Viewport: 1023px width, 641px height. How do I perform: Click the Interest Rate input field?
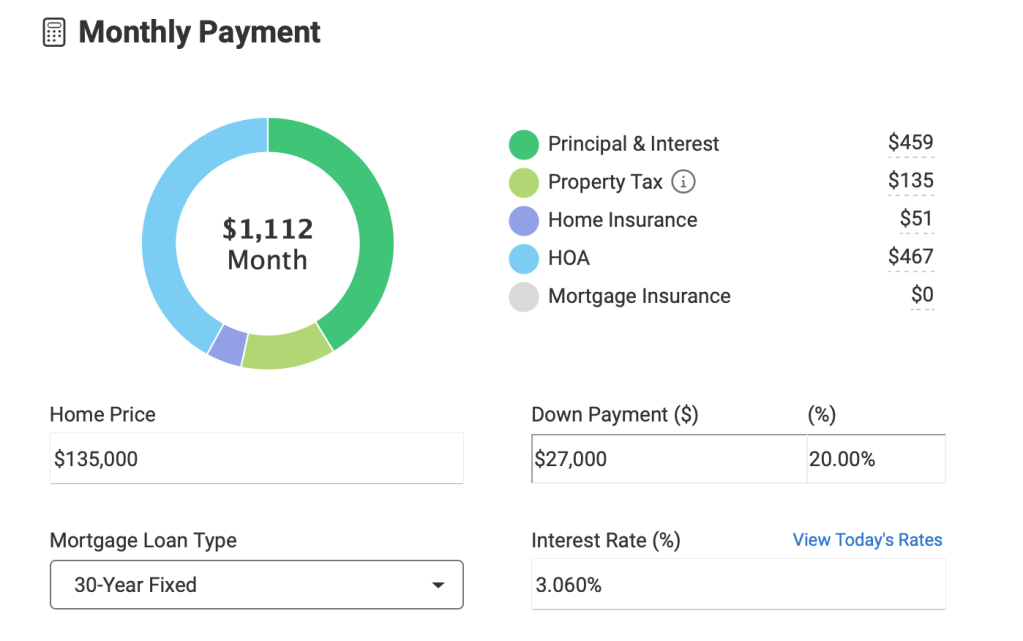[x=738, y=585]
